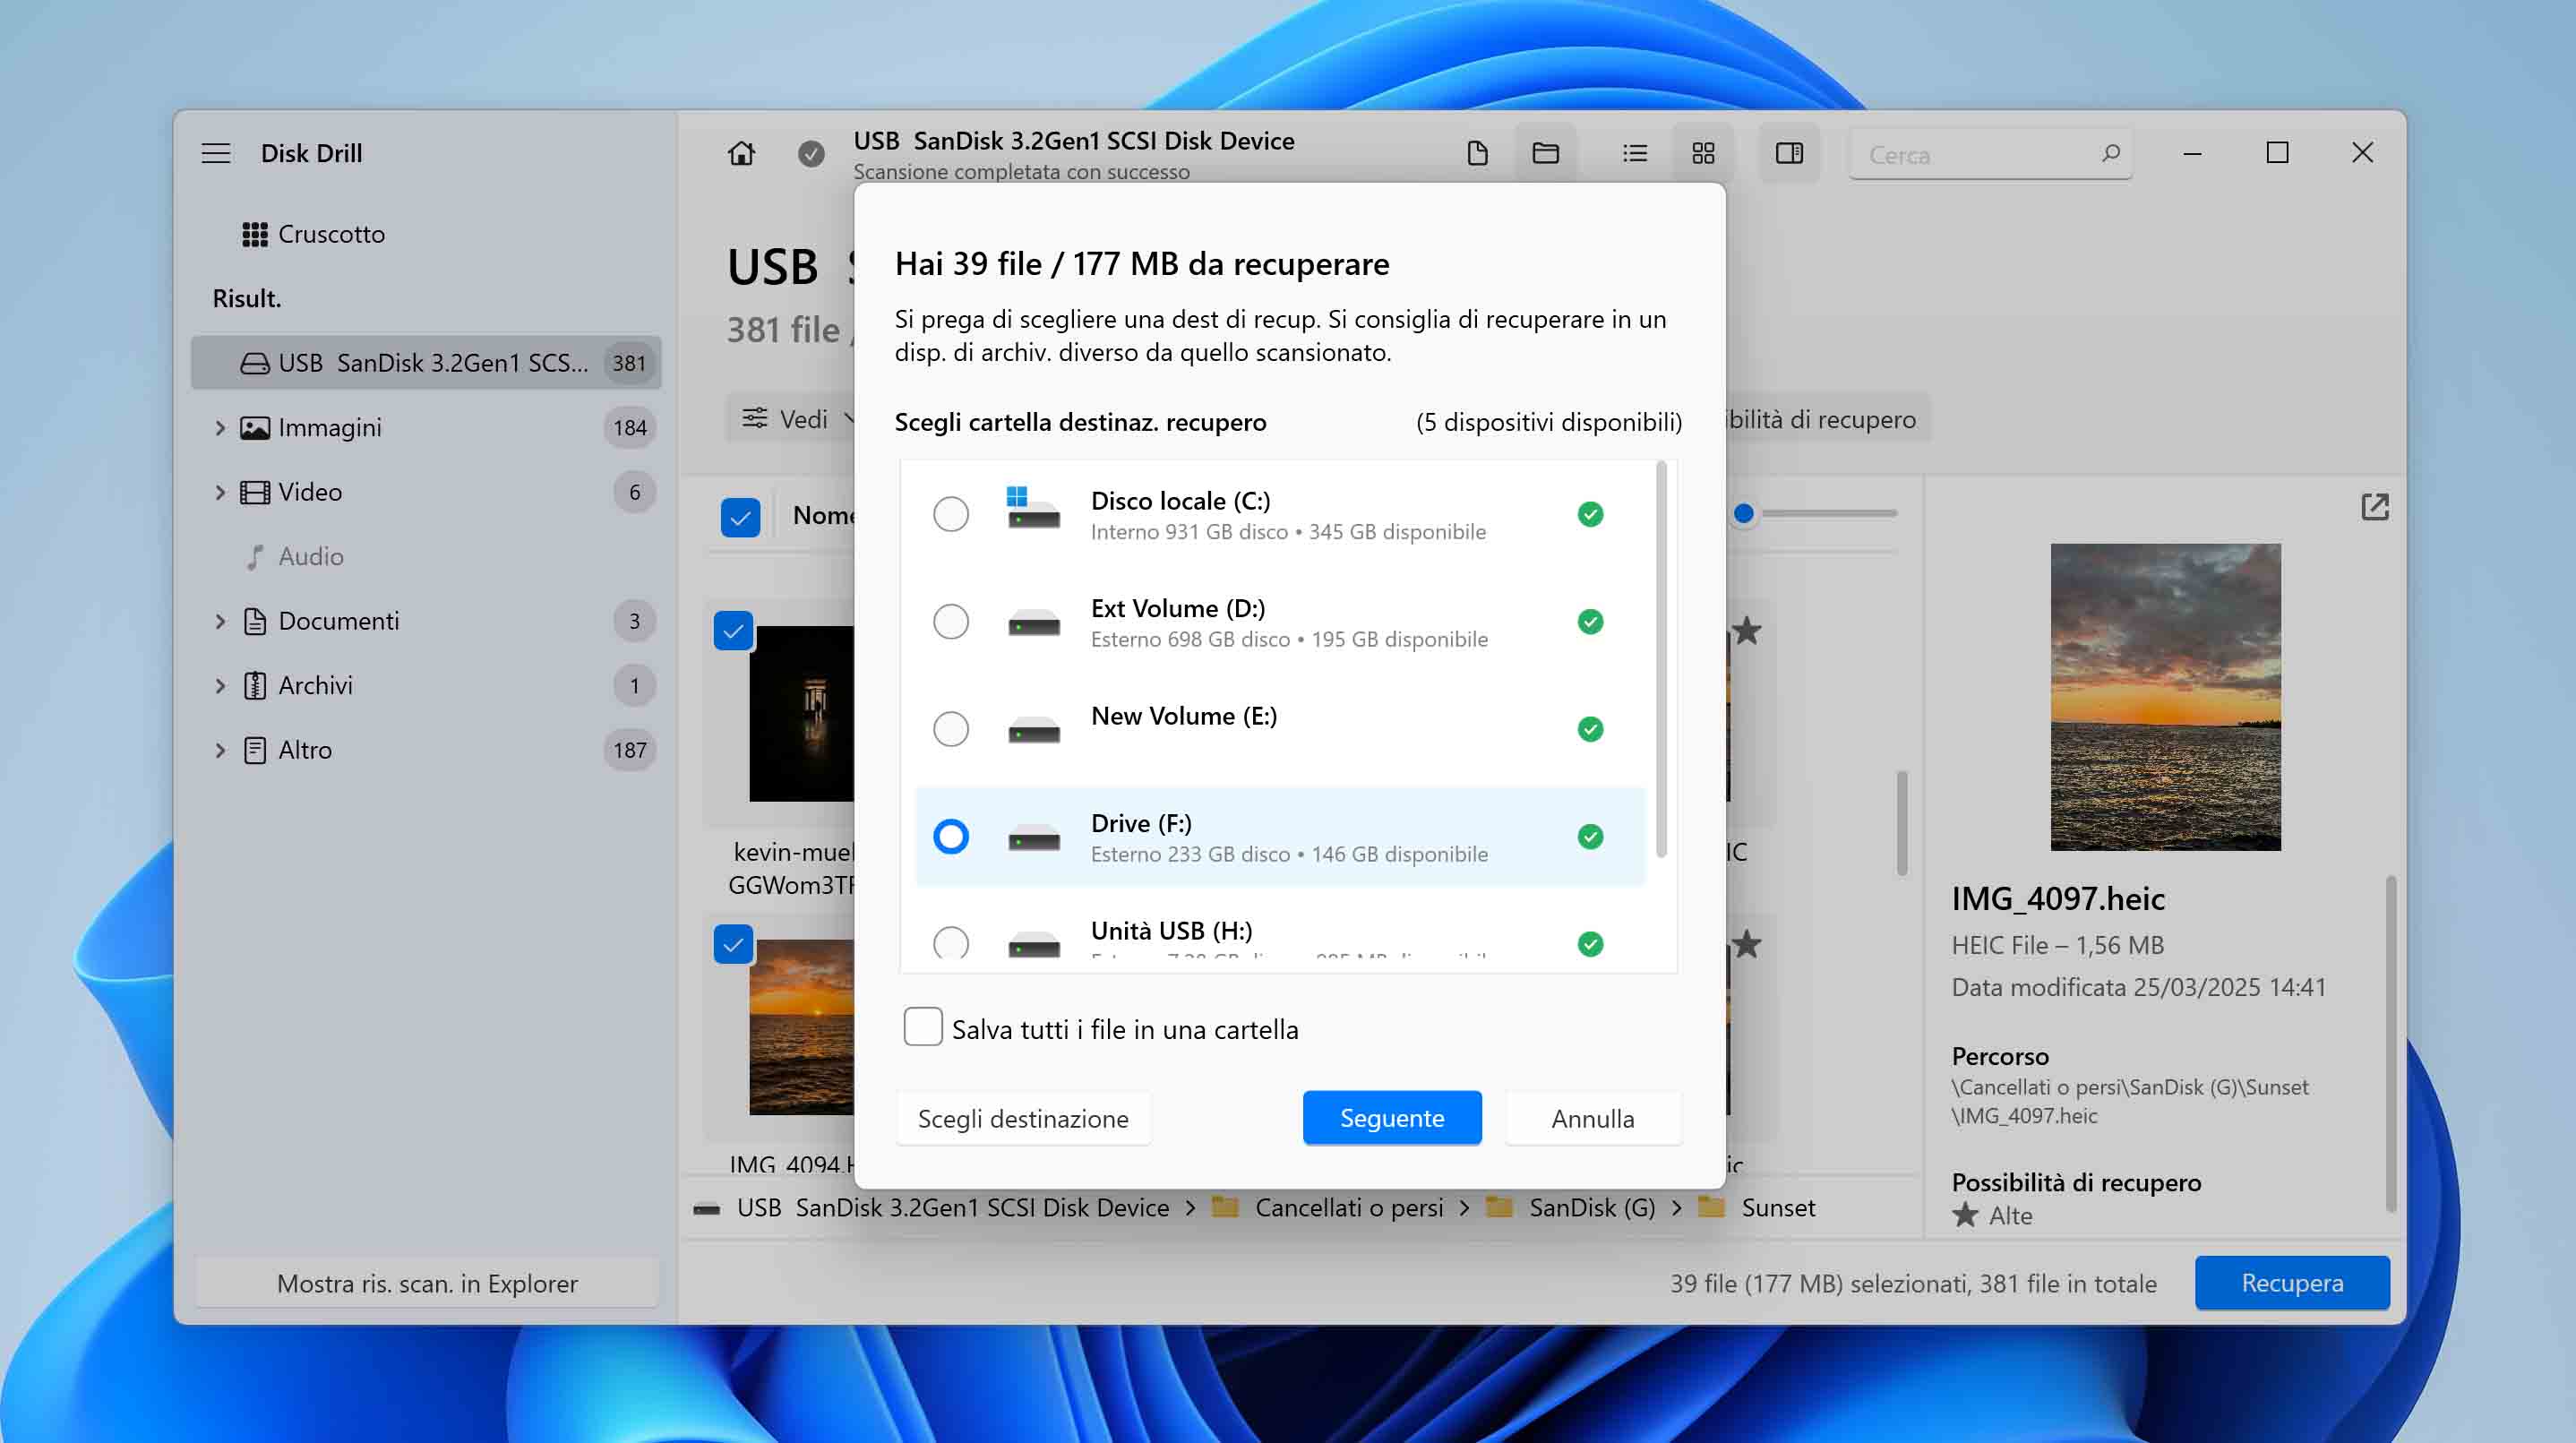Open preview in external window icon
The height and width of the screenshot is (1443, 2576).
point(2374,507)
